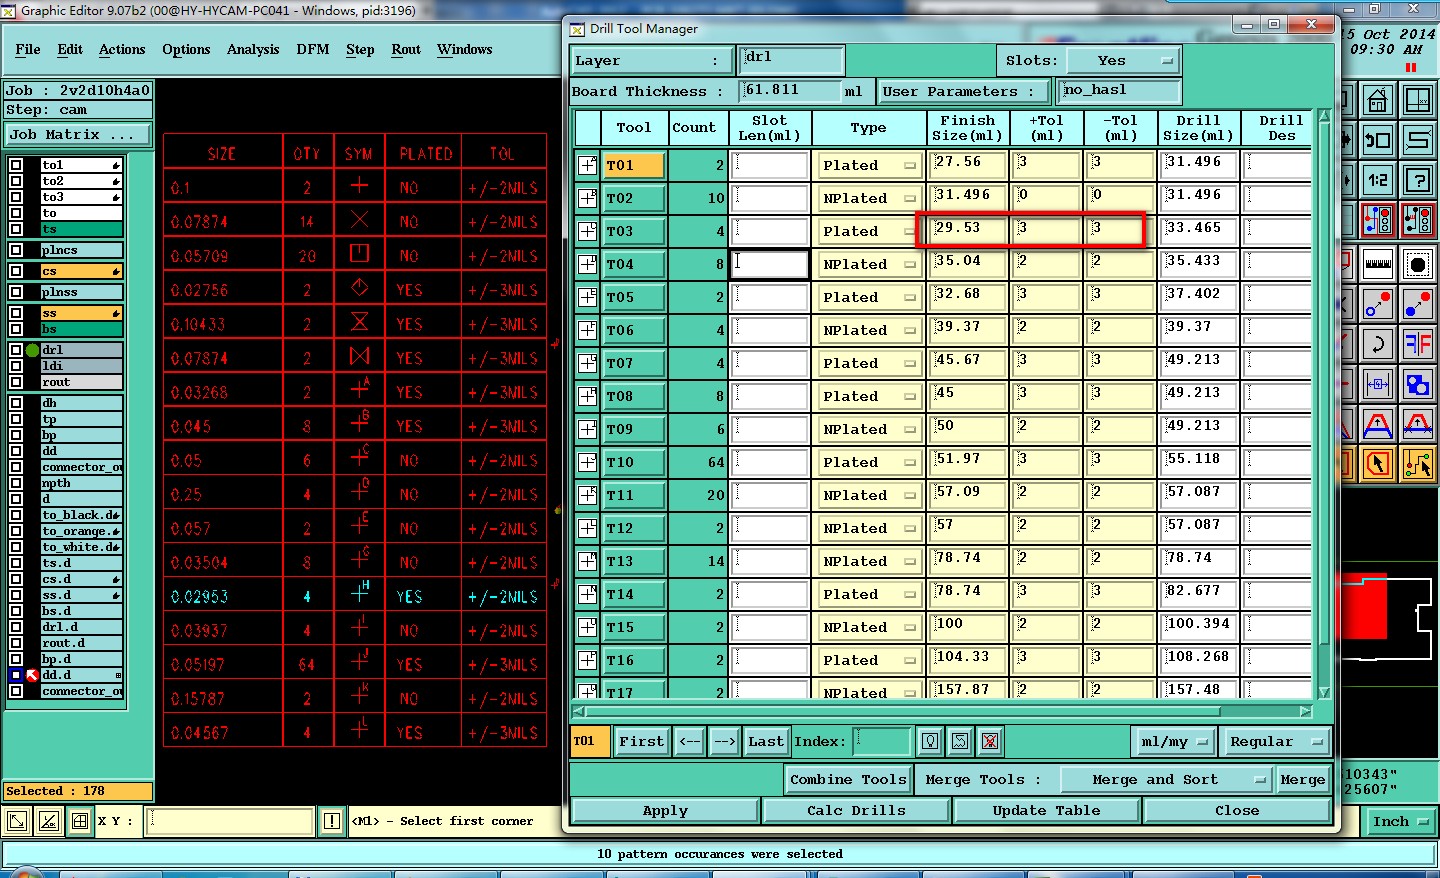The width and height of the screenshot is (1440, 878).
Task: Toggle the checkbox for layer to1
Action: pos(16,165)
